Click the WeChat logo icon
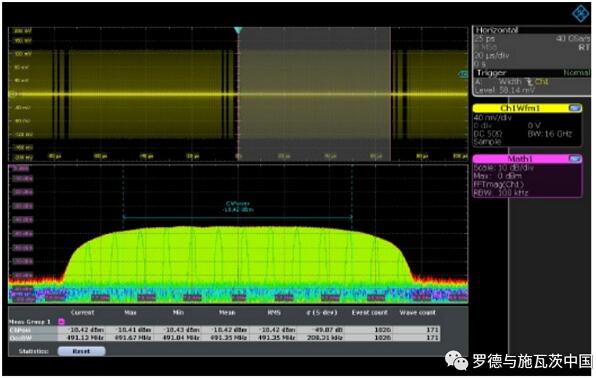Viewport: 596px width, 378px height. pos(456,360)
